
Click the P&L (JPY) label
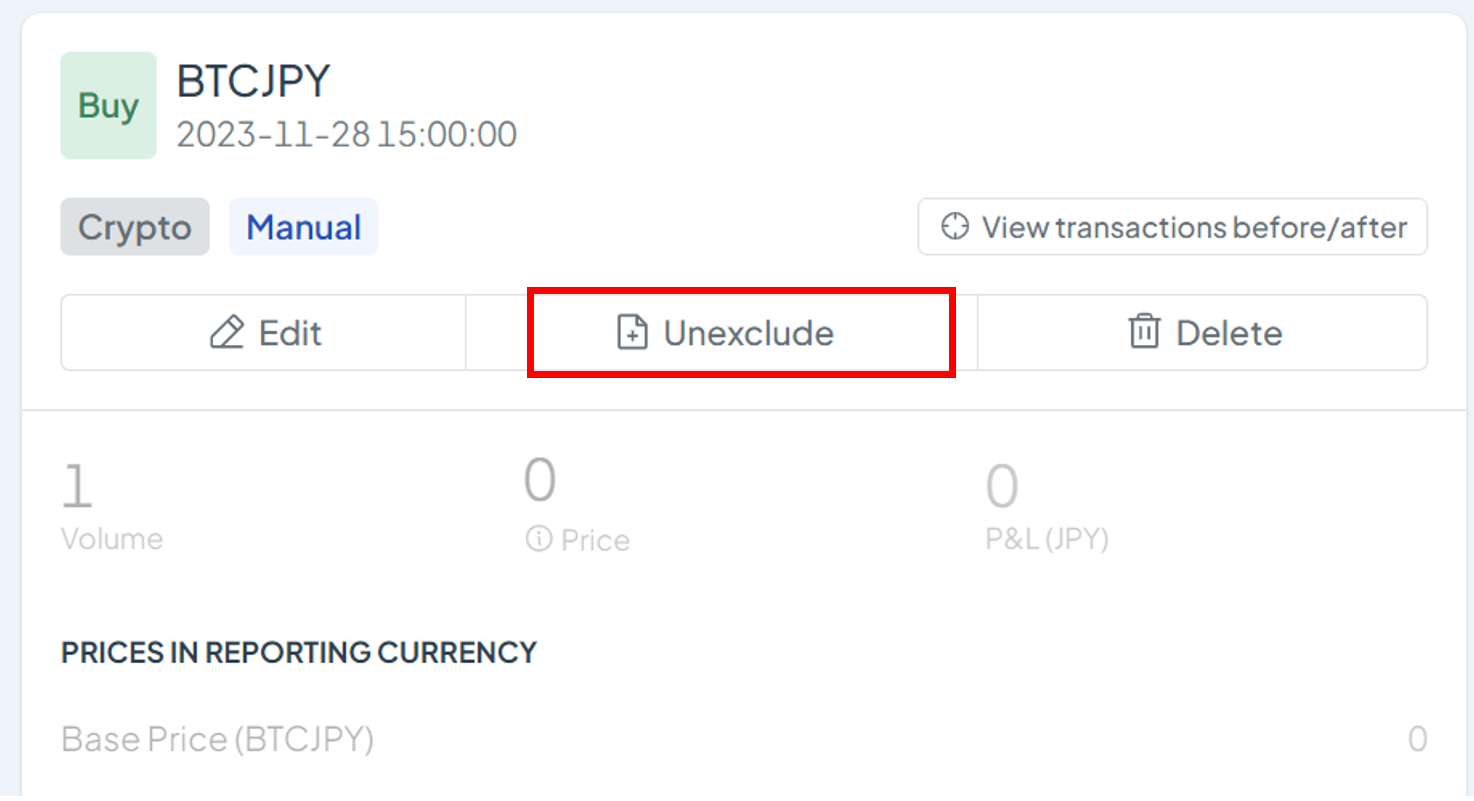coord(1047,539)
